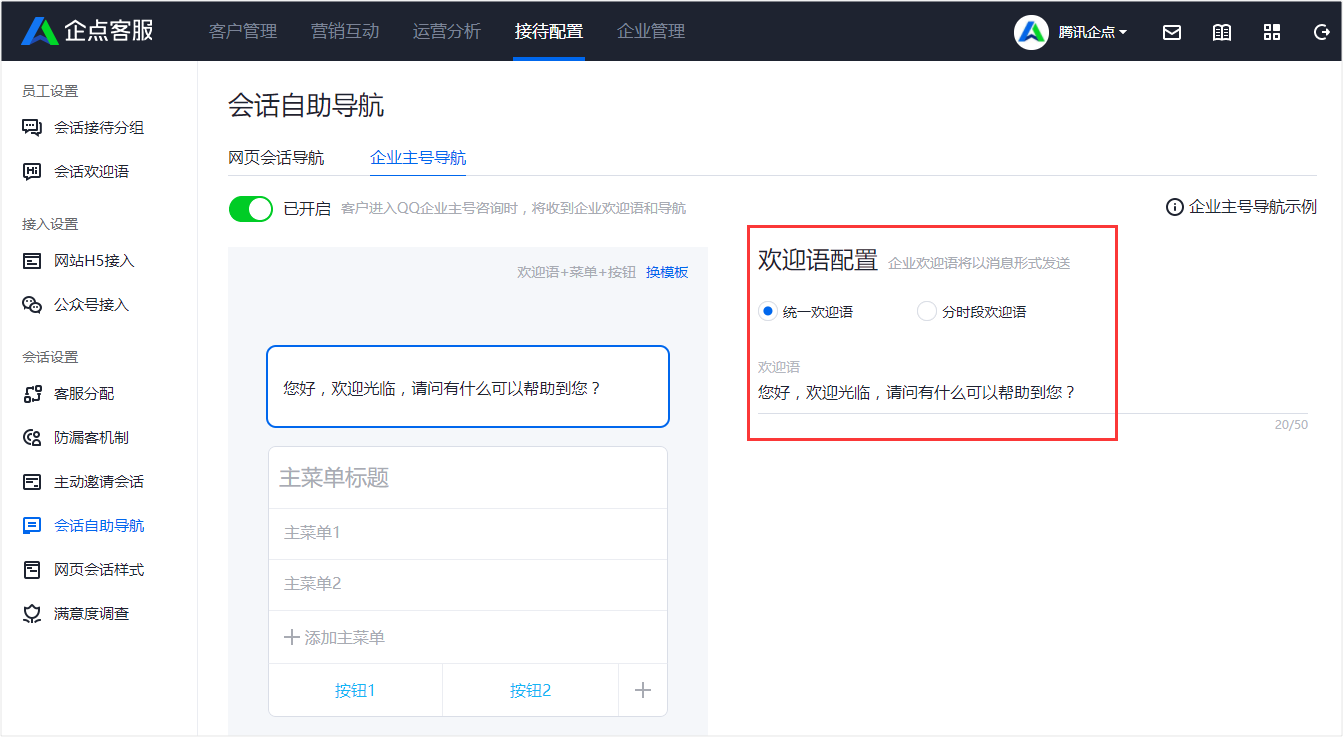Open the apps grid icon
Viewport: 1343px width, 737px height.
[x=1272, y=32]
